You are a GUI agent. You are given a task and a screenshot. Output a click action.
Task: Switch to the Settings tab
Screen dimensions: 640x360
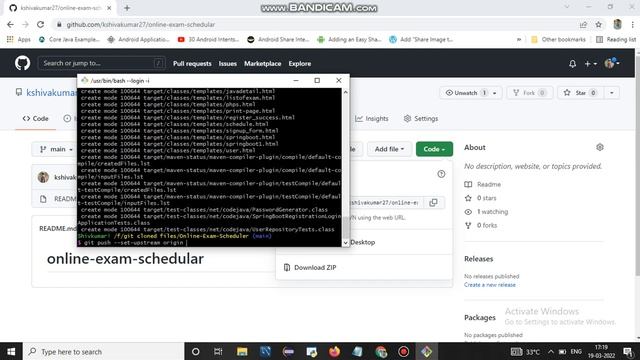pos(421,118)
